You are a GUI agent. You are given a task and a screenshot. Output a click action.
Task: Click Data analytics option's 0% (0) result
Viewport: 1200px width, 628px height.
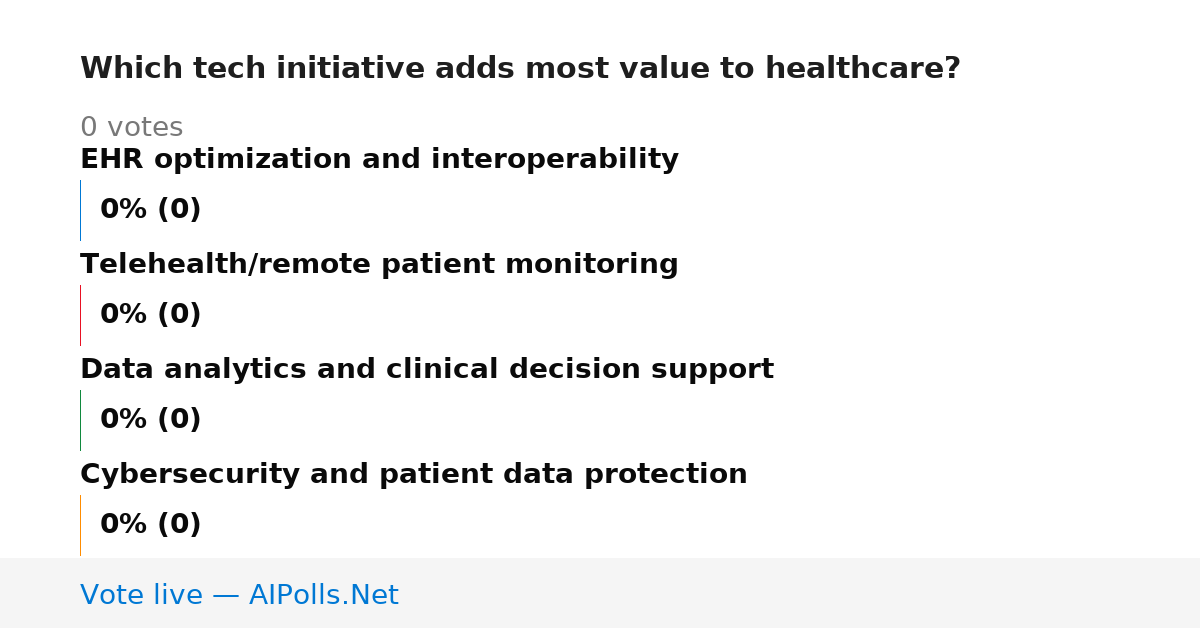coord(151,420)
